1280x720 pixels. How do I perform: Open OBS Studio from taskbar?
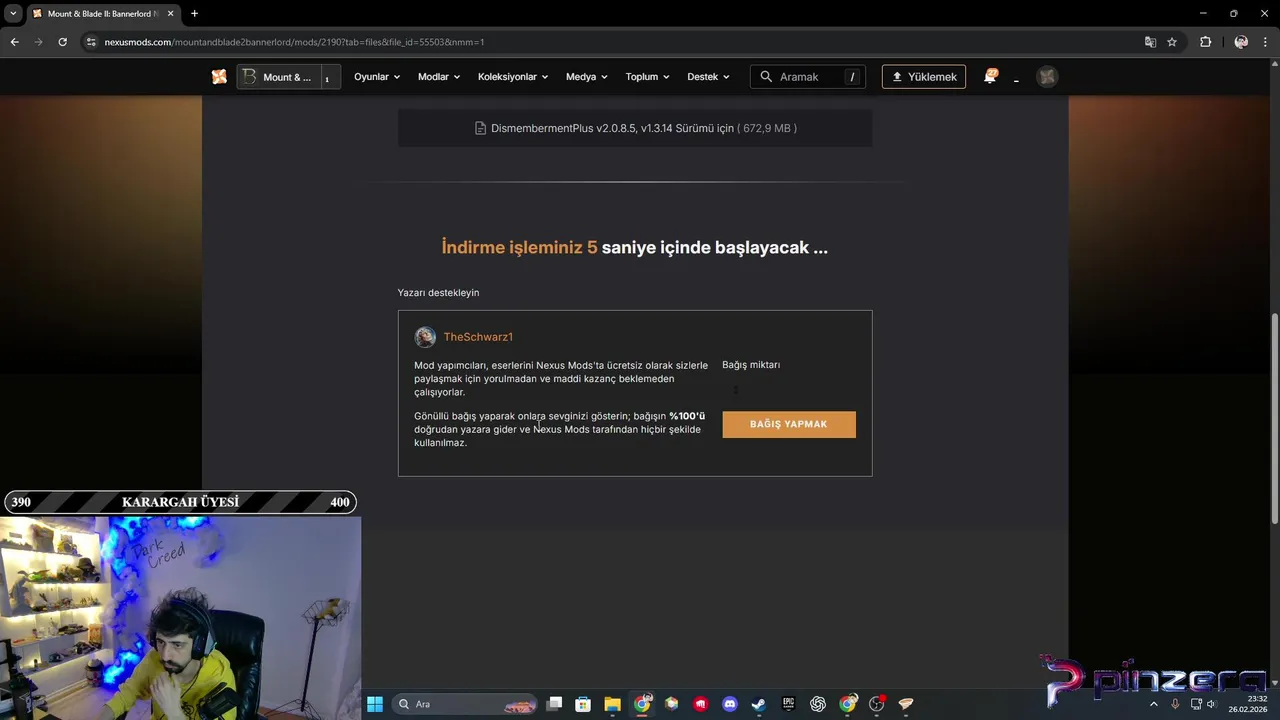click(x=877, y=704)
